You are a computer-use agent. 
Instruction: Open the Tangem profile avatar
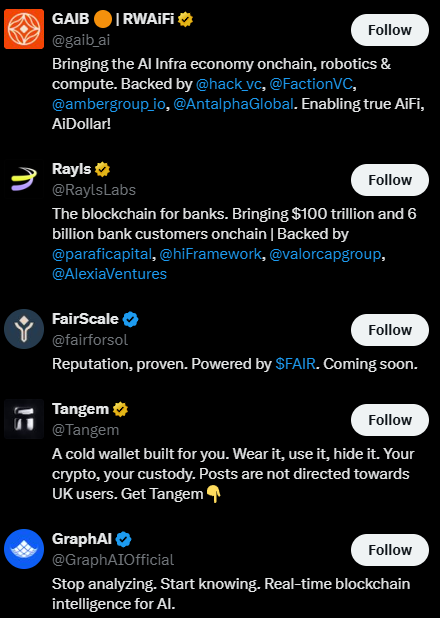pos(24,419)
